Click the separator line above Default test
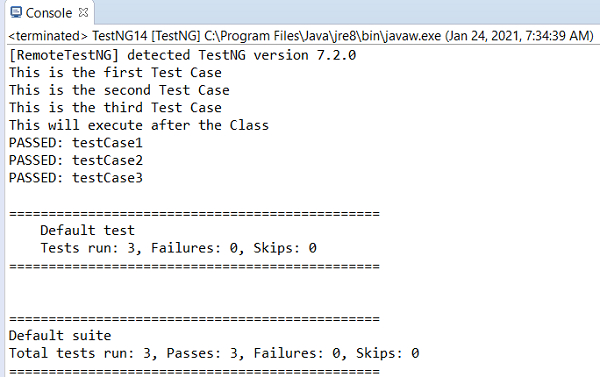 [x=194, y=214]
